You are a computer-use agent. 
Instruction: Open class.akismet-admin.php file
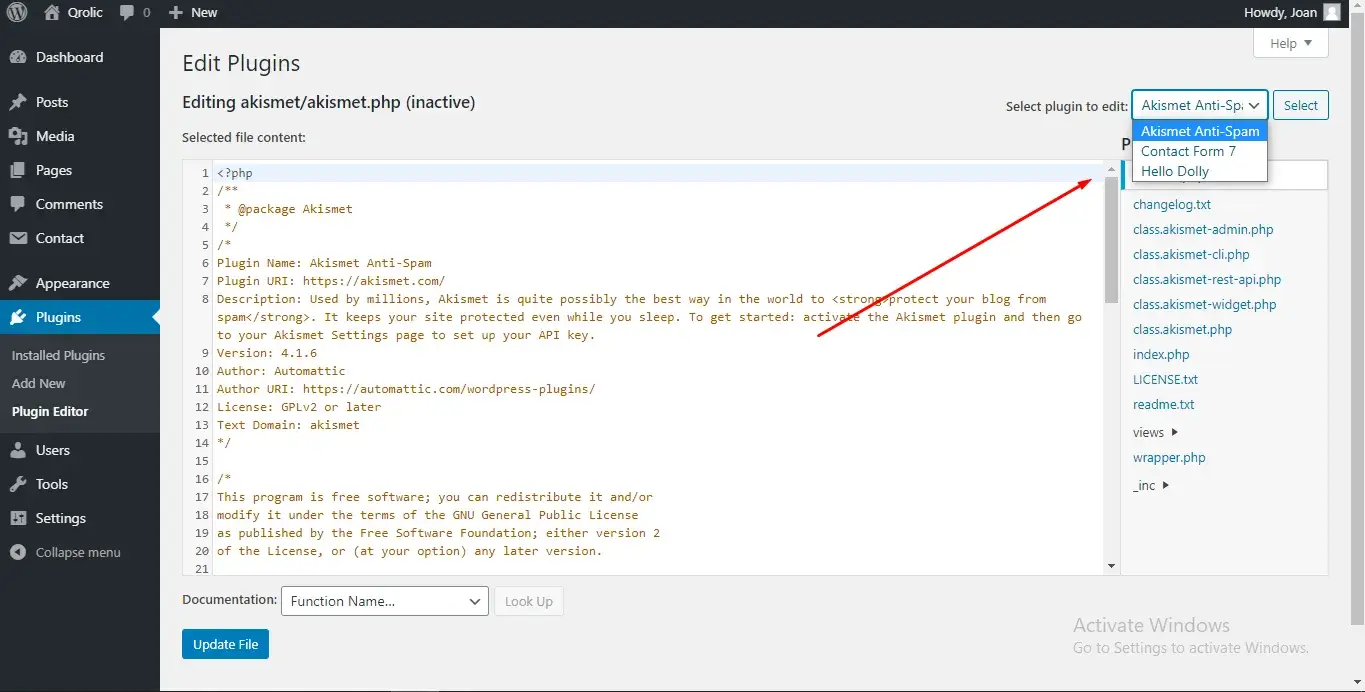[1203, 229]
